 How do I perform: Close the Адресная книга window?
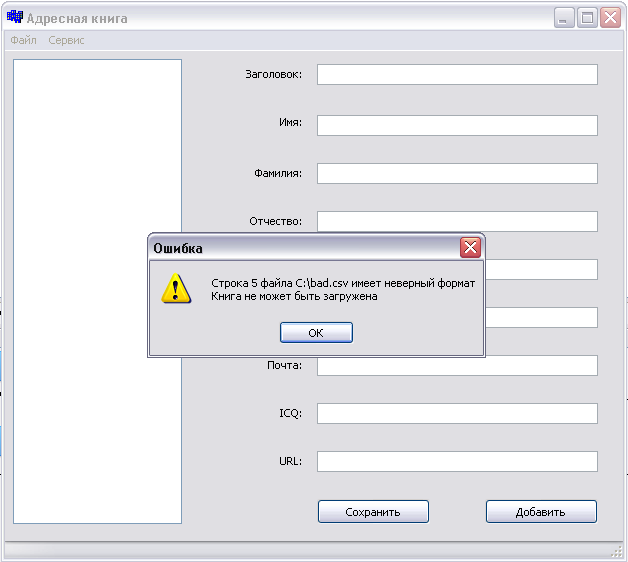610,18
